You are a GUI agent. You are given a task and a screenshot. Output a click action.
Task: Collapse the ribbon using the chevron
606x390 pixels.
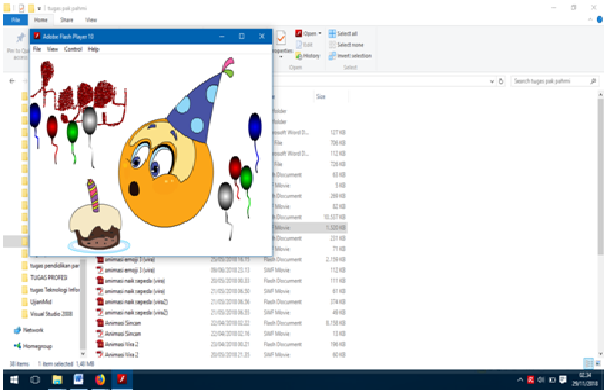[x=590, y=20]
